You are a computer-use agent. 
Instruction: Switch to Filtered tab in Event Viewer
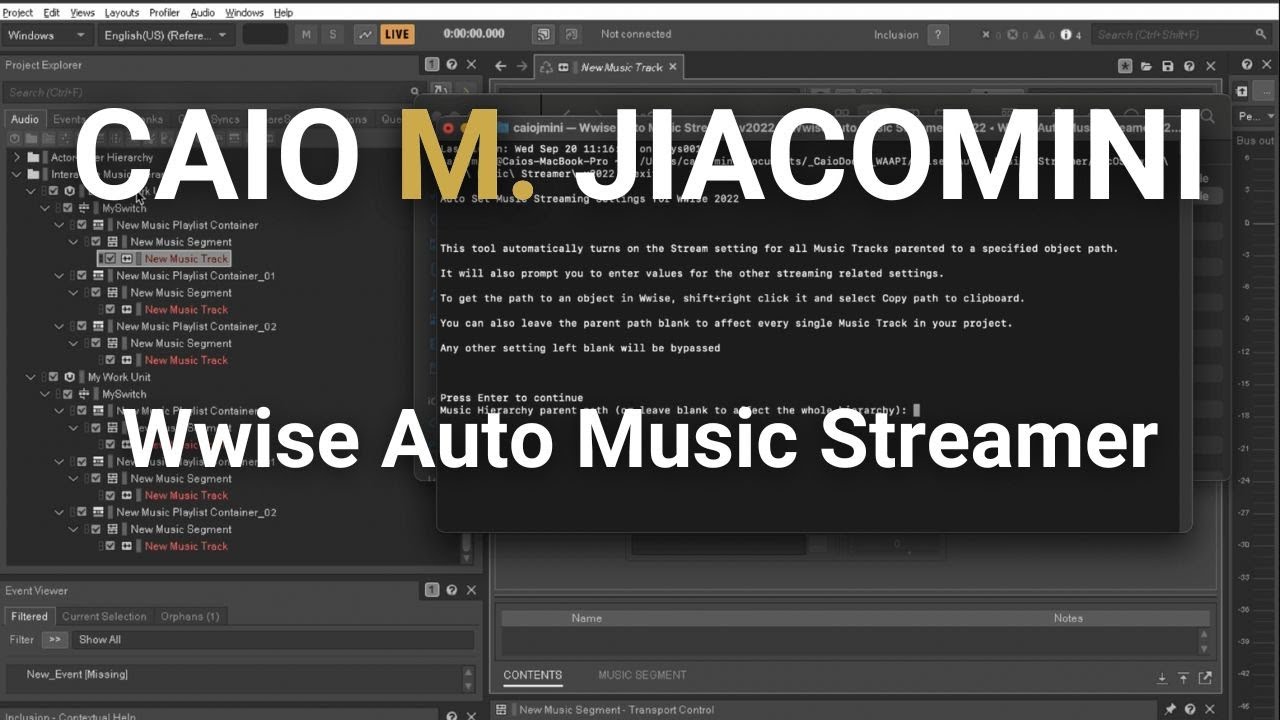pos(29,616)
